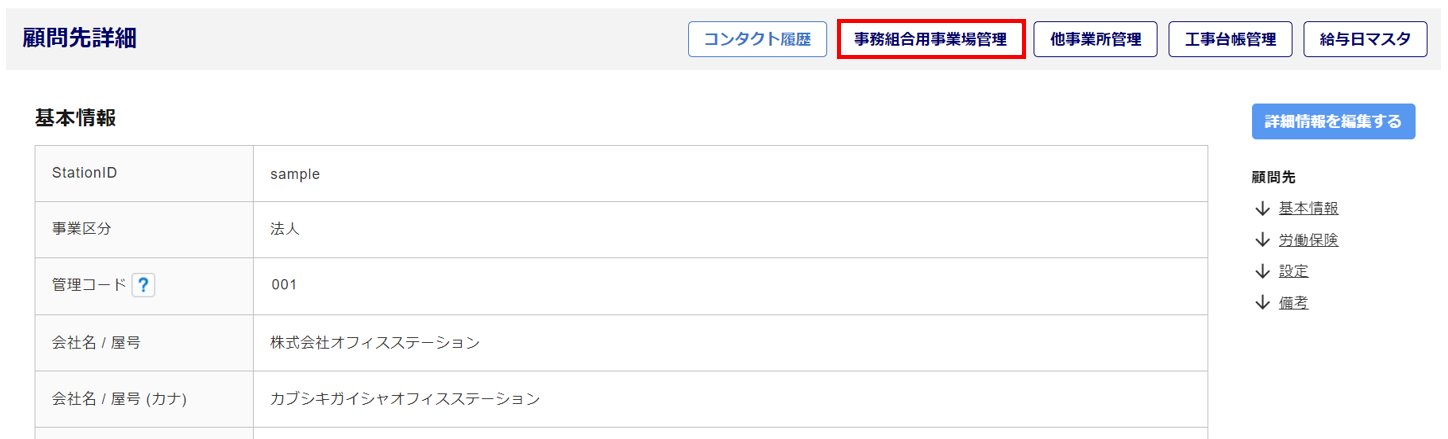The image size is (1448, 439).
Task: Select the StationID value sample
Action: click(295, 174)
